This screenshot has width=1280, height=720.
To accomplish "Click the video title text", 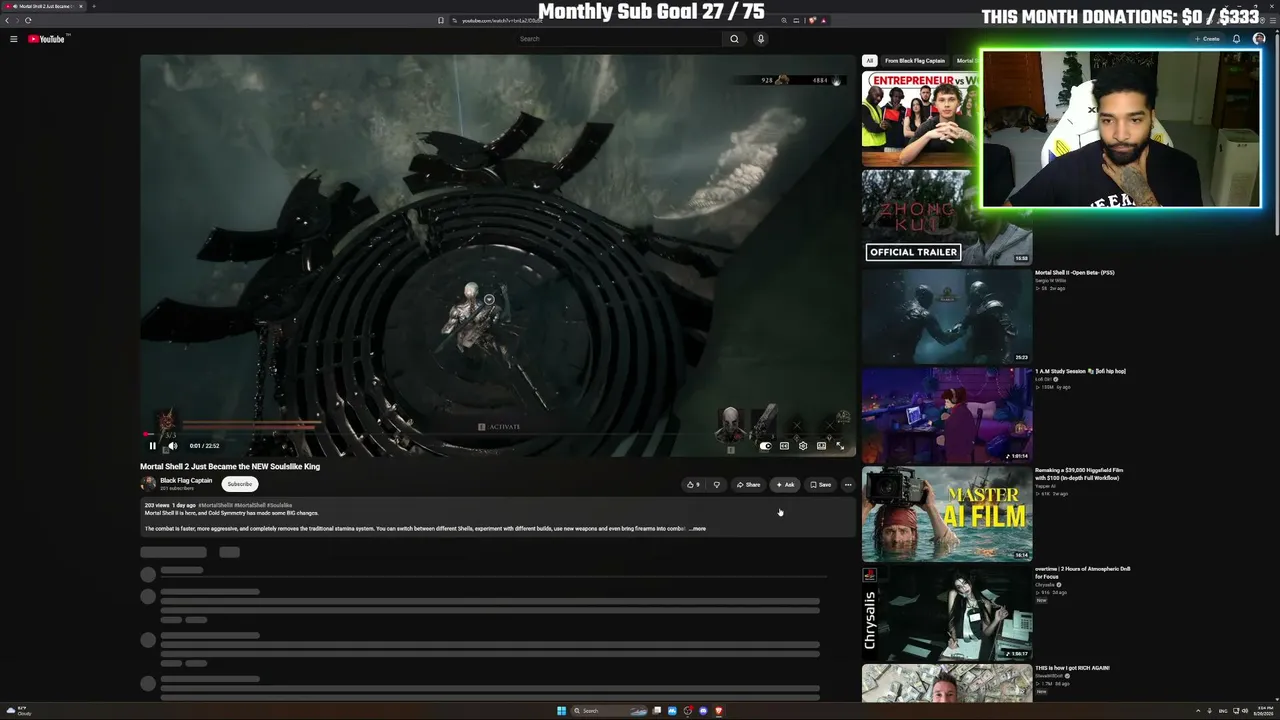I will [230, 467].
